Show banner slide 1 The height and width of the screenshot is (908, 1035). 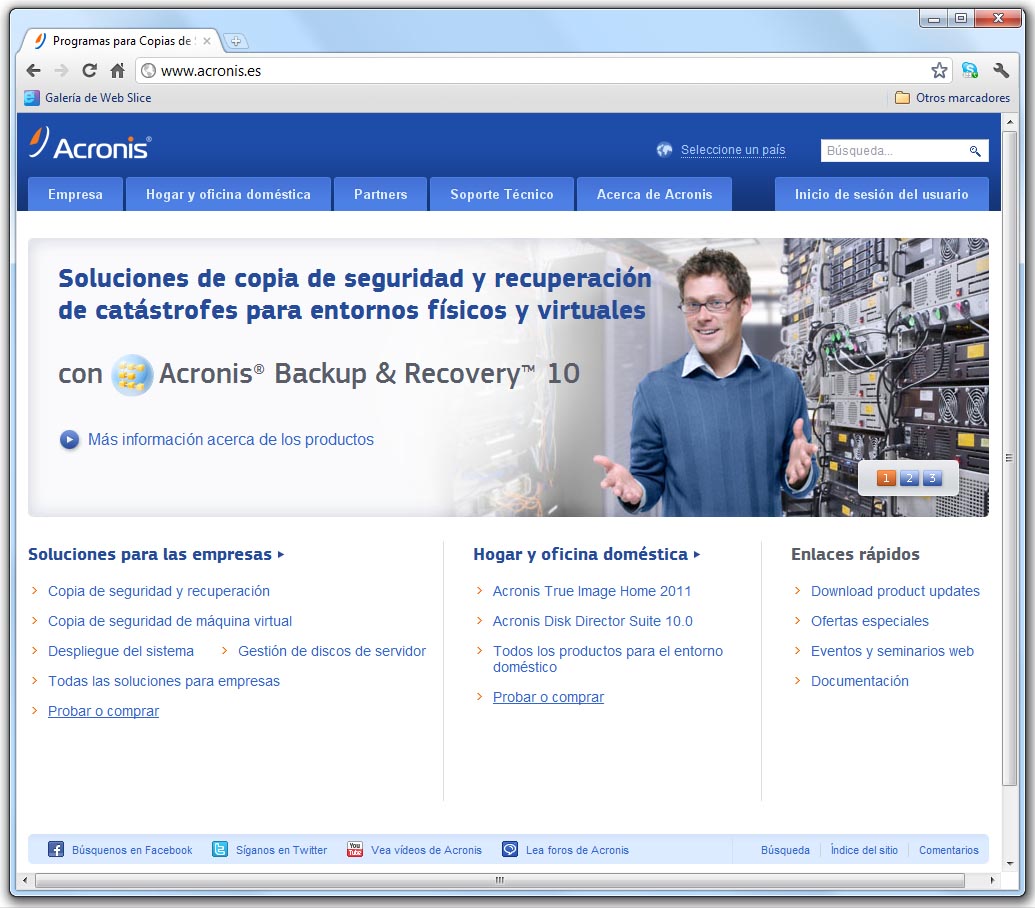click(x=886, y=478)
